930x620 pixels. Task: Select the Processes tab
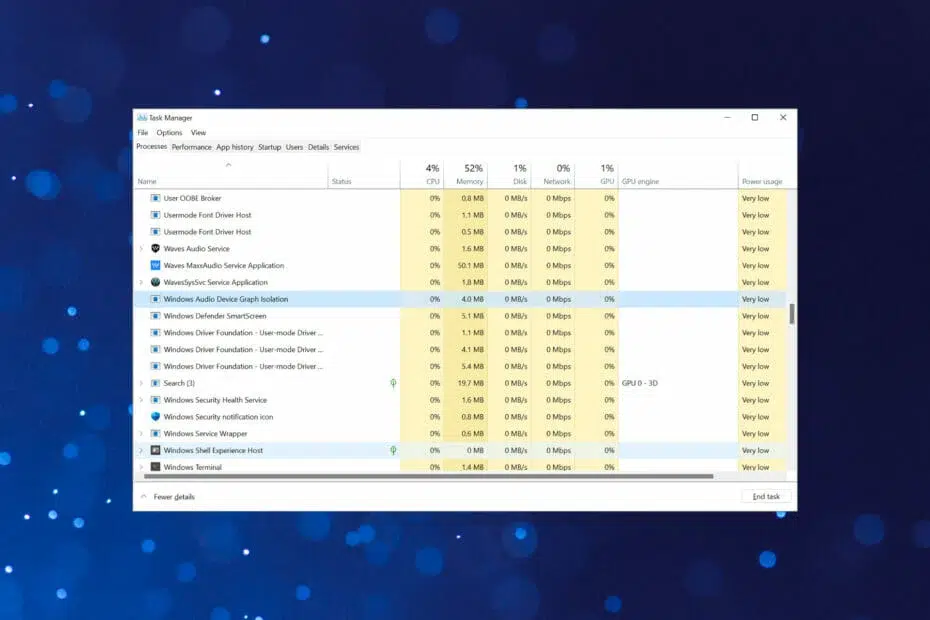tap(152, 147)
